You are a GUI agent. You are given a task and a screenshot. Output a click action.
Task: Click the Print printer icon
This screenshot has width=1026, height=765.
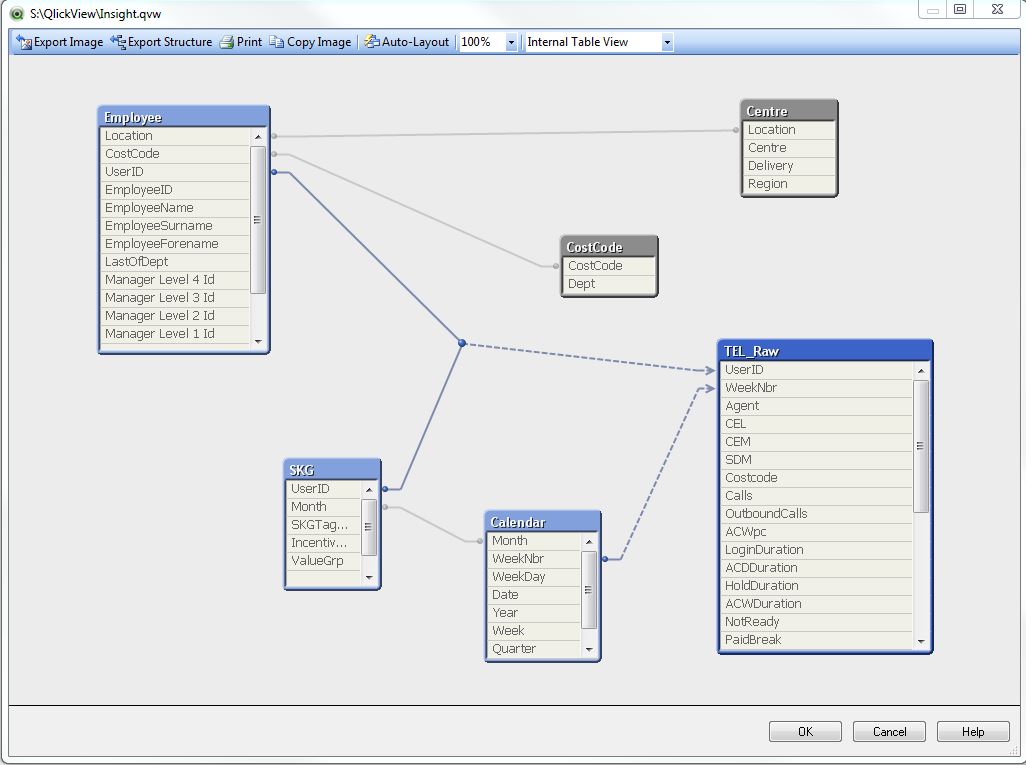tap(227, 42)
